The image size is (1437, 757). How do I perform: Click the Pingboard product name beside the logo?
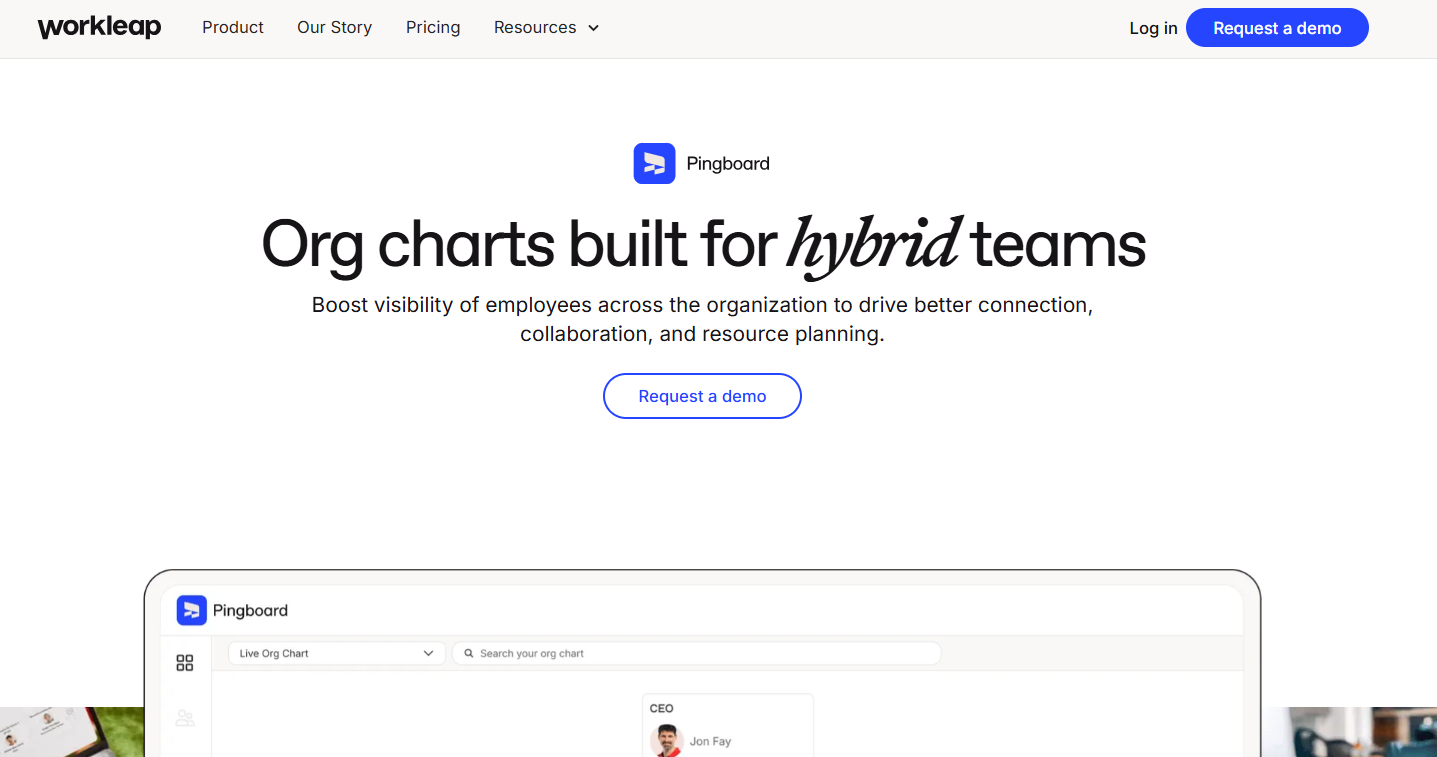(728, 164)
